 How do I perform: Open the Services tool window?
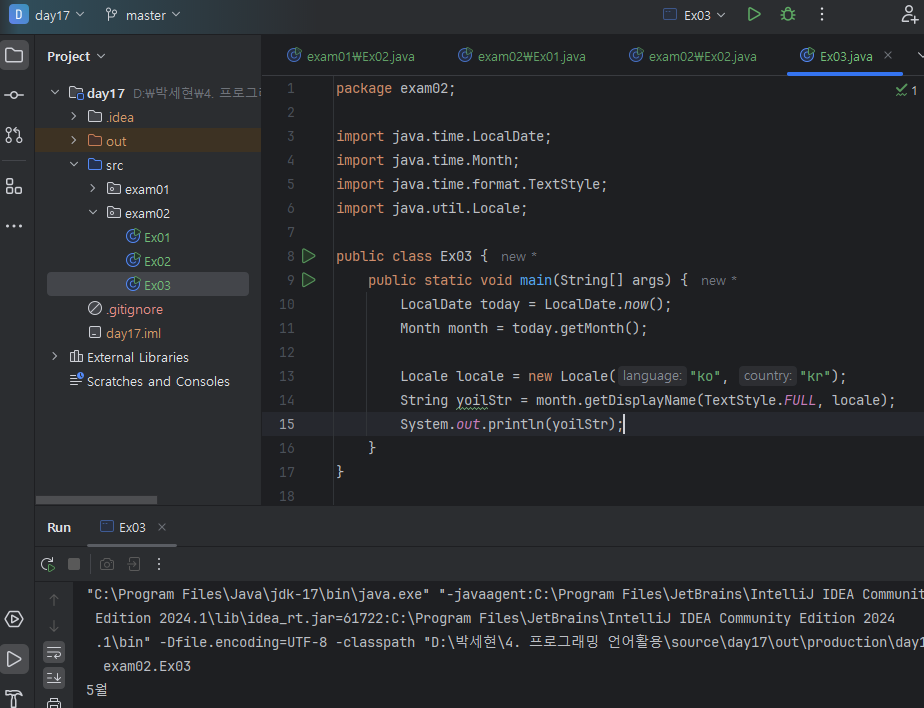coord(14,619)
